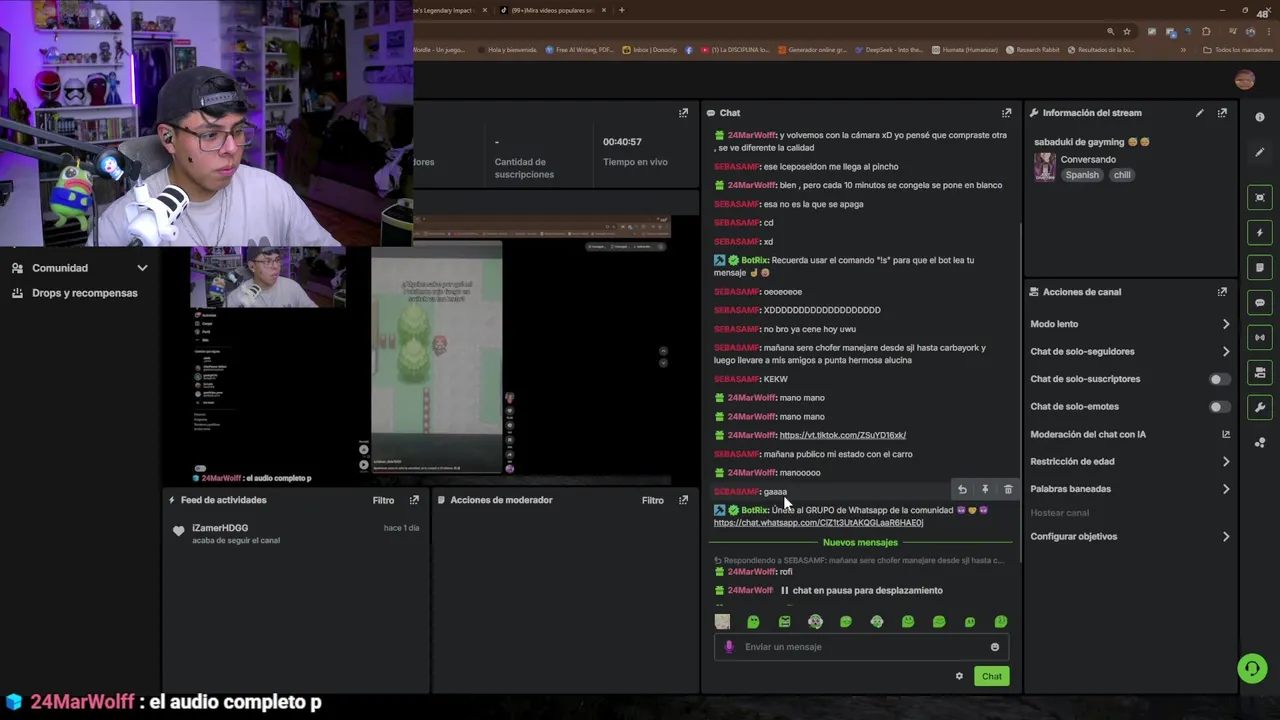
Task: Show all bookmarks overflow chevron
Action: (1183, 50)
